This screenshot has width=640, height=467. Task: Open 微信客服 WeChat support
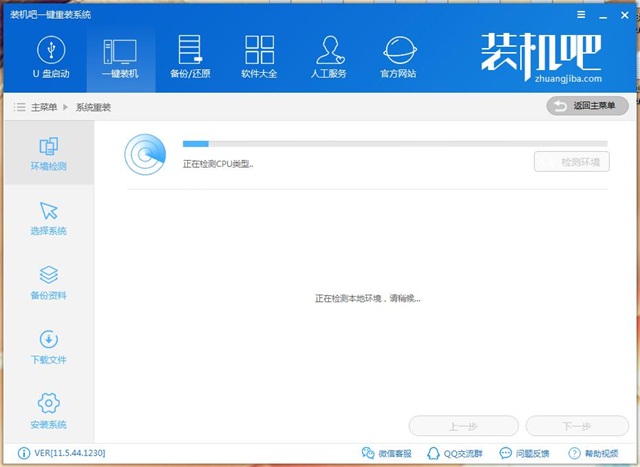(386, 454)
